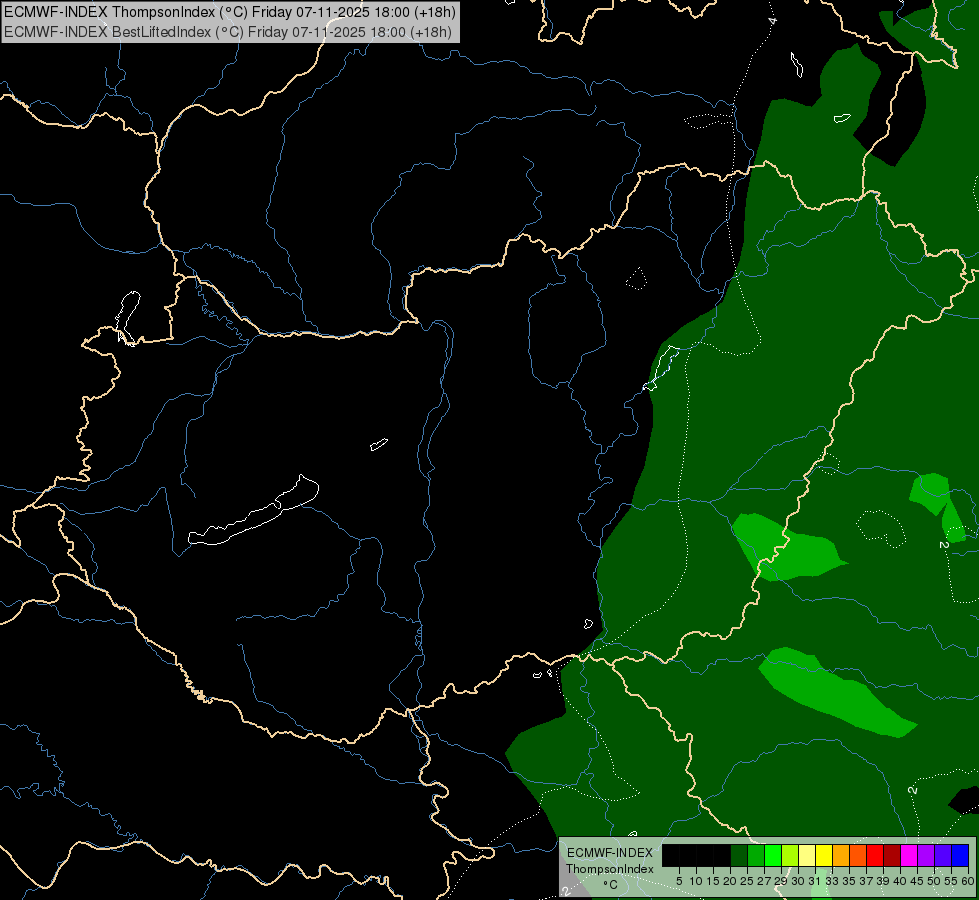The height and width of the screenshot is (900, 979).
Task: Select the dark red 39–40 legend swatch
Action: pos(892,855)
